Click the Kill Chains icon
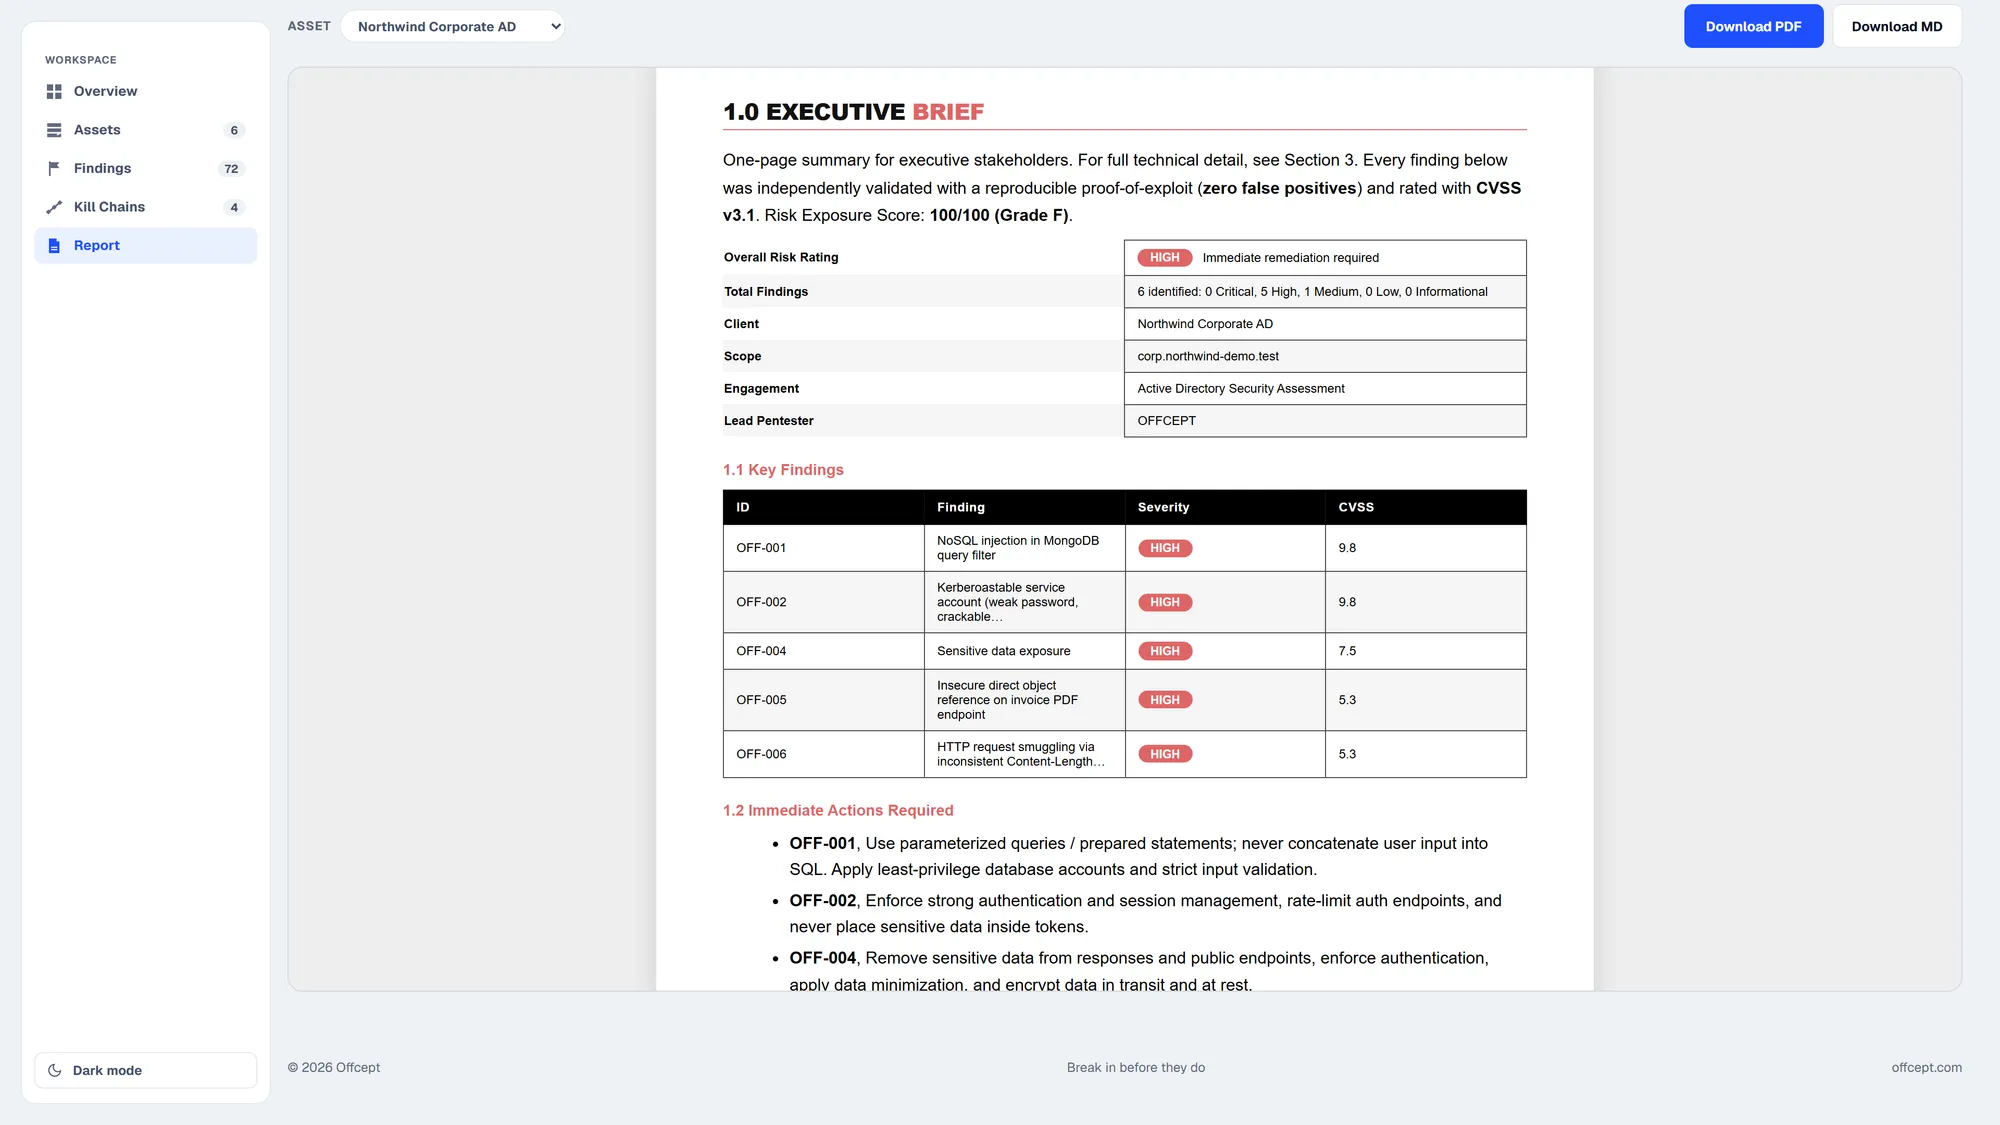This screenshot has width=2000, height=1125. pos(54,207)
